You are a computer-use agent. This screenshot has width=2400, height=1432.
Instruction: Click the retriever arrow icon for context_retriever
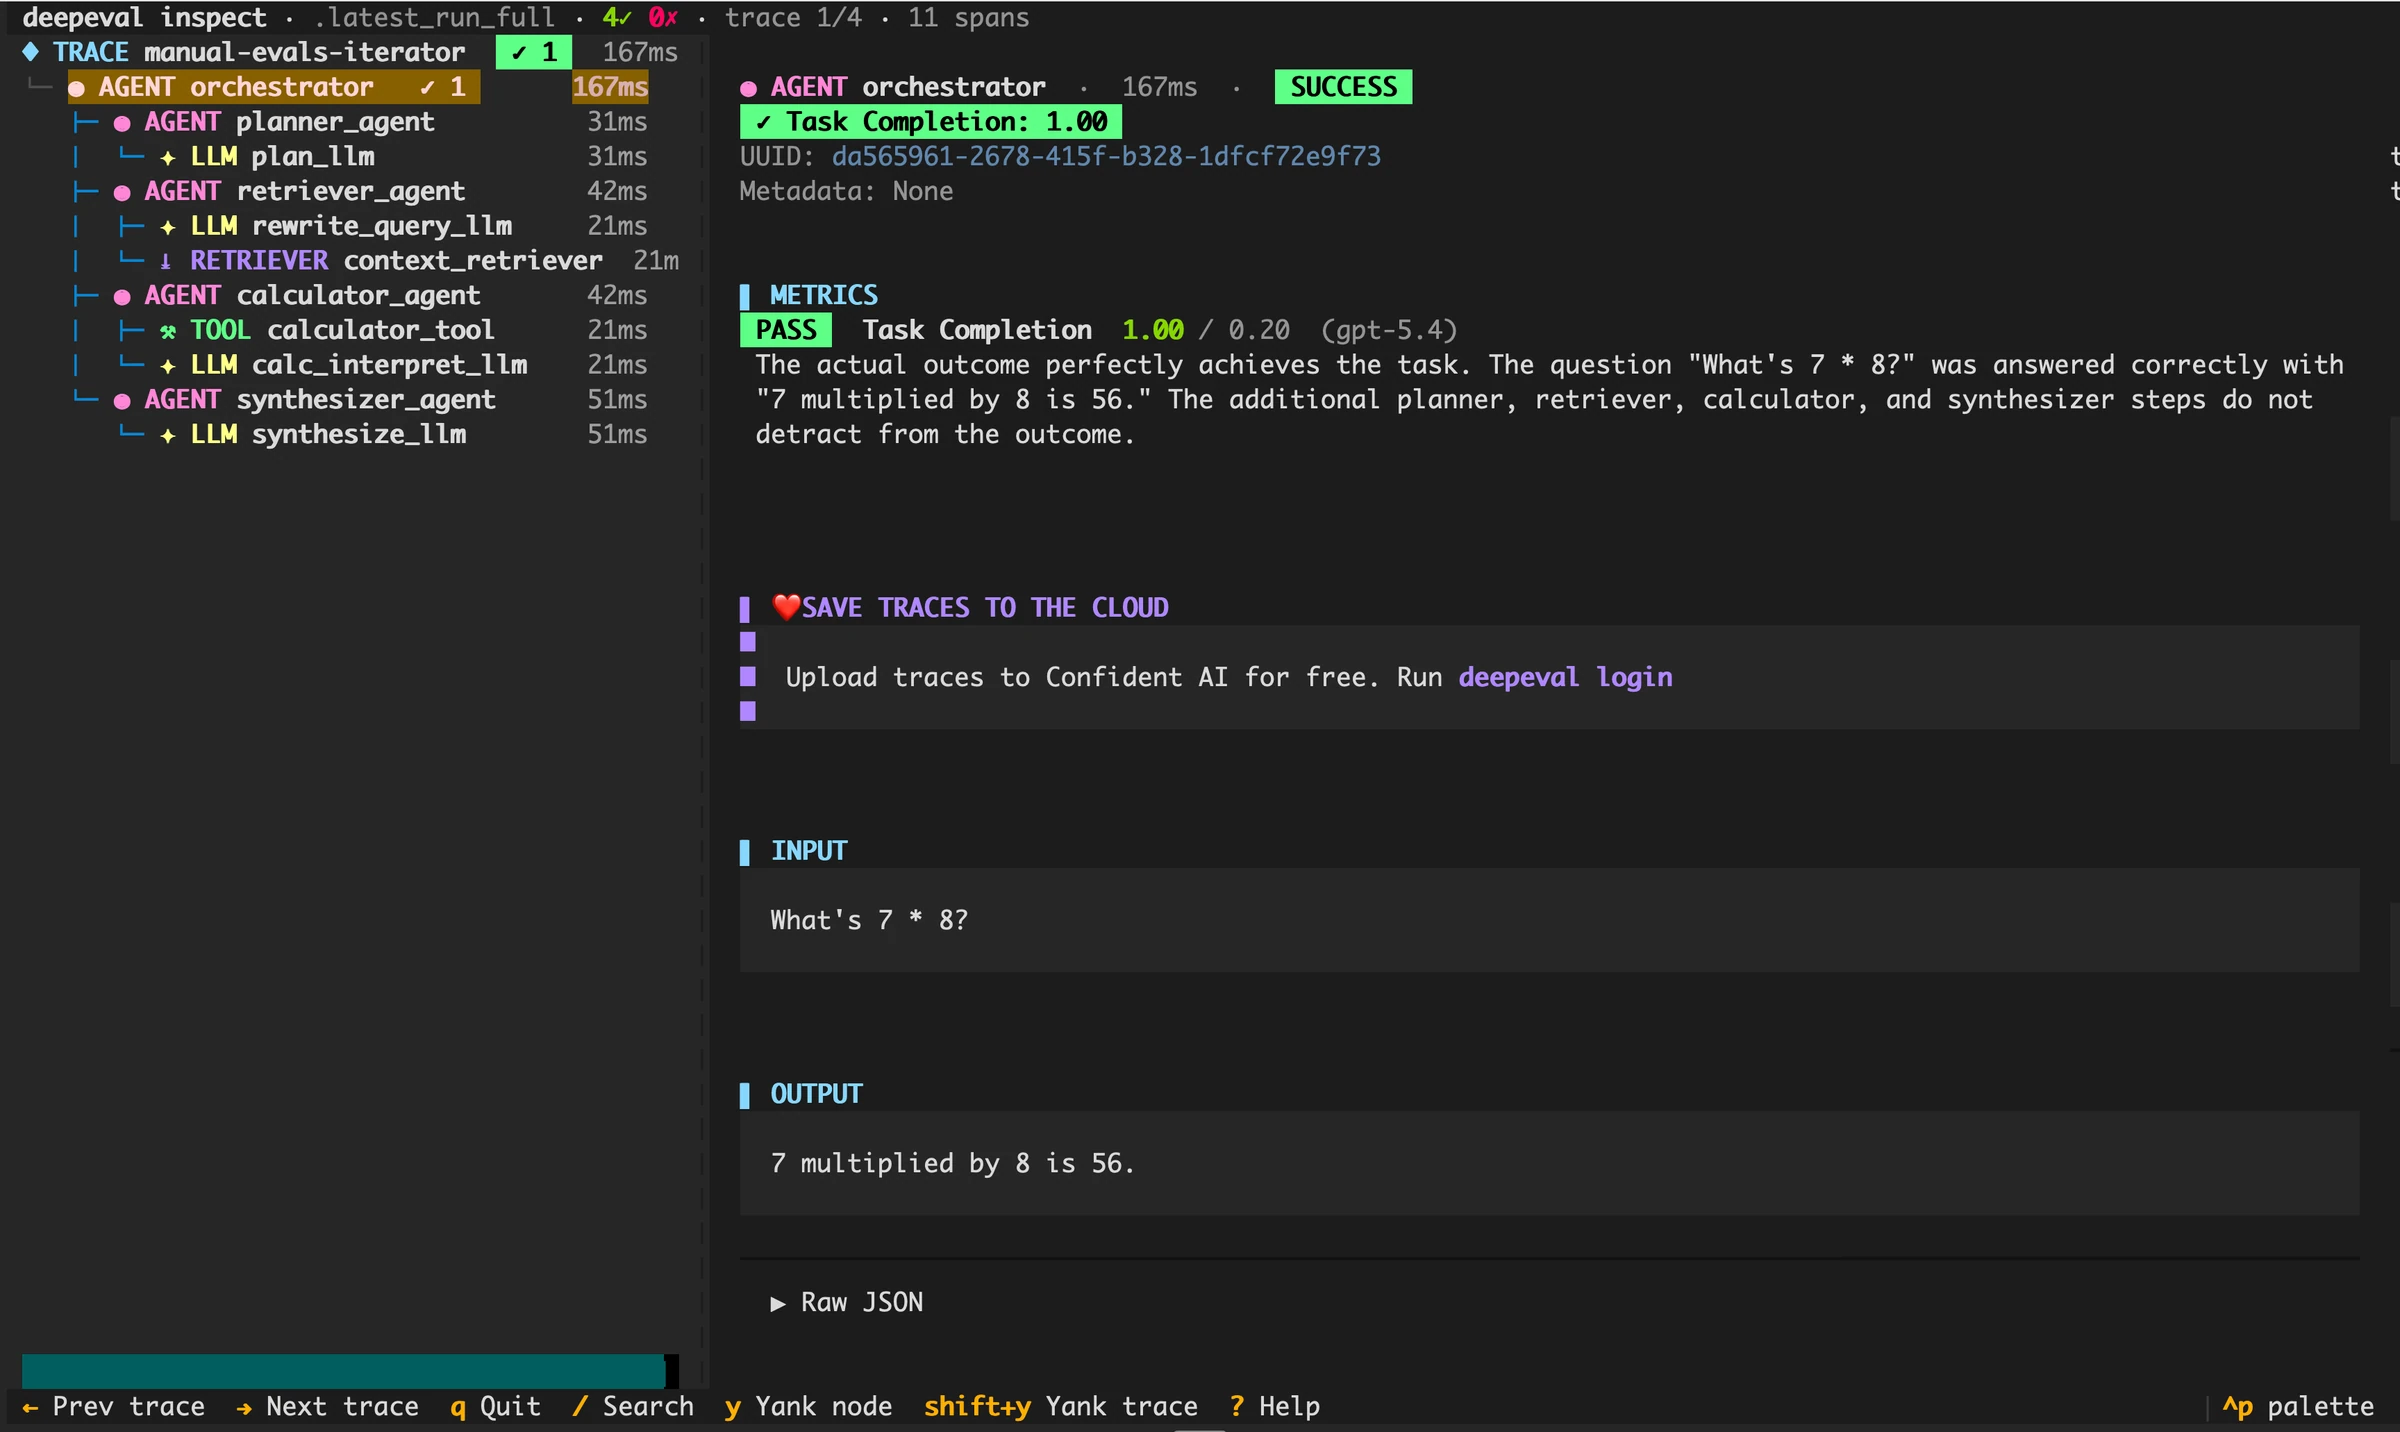coord(166,262)
